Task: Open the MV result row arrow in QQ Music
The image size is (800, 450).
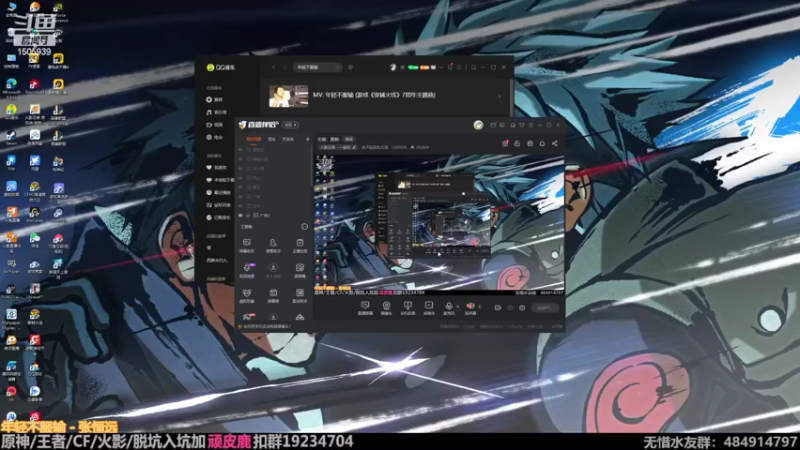Action: [499, 96]
